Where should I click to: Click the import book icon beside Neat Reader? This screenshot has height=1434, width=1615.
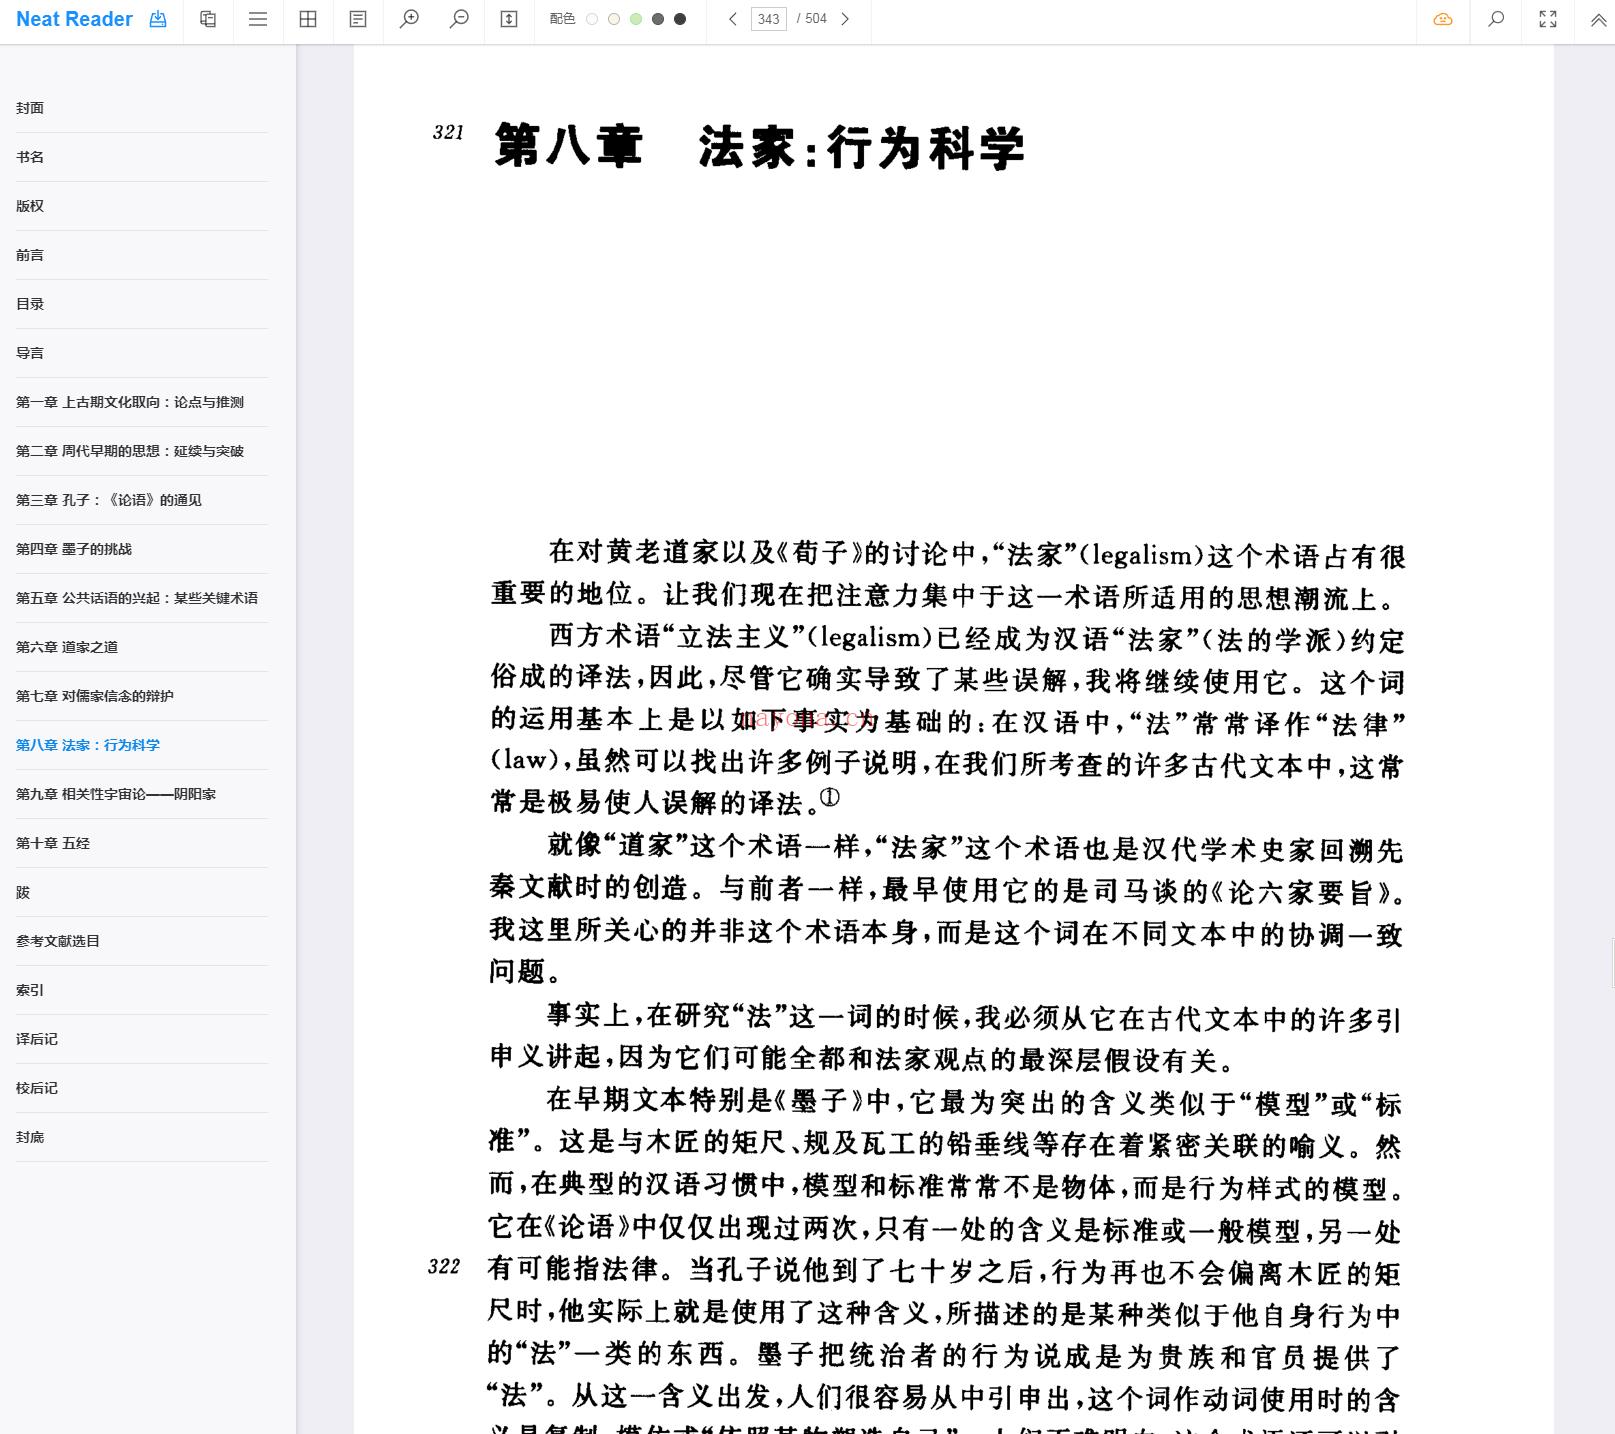[158, 19]
